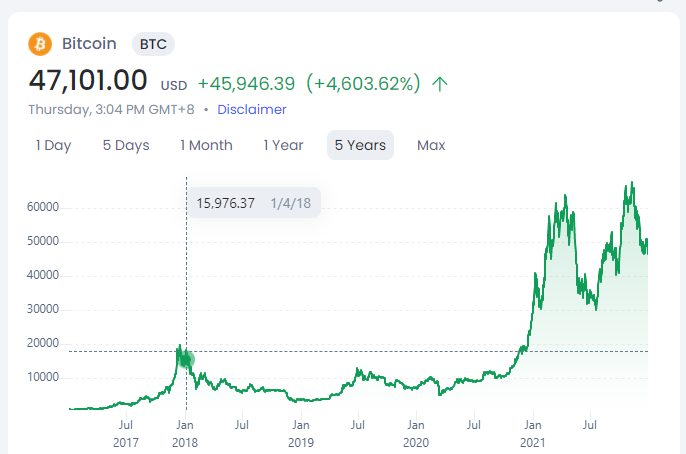Click the orange Bitcoin logo icon
The height and width of the screenshot is (454, 686).
40,44
